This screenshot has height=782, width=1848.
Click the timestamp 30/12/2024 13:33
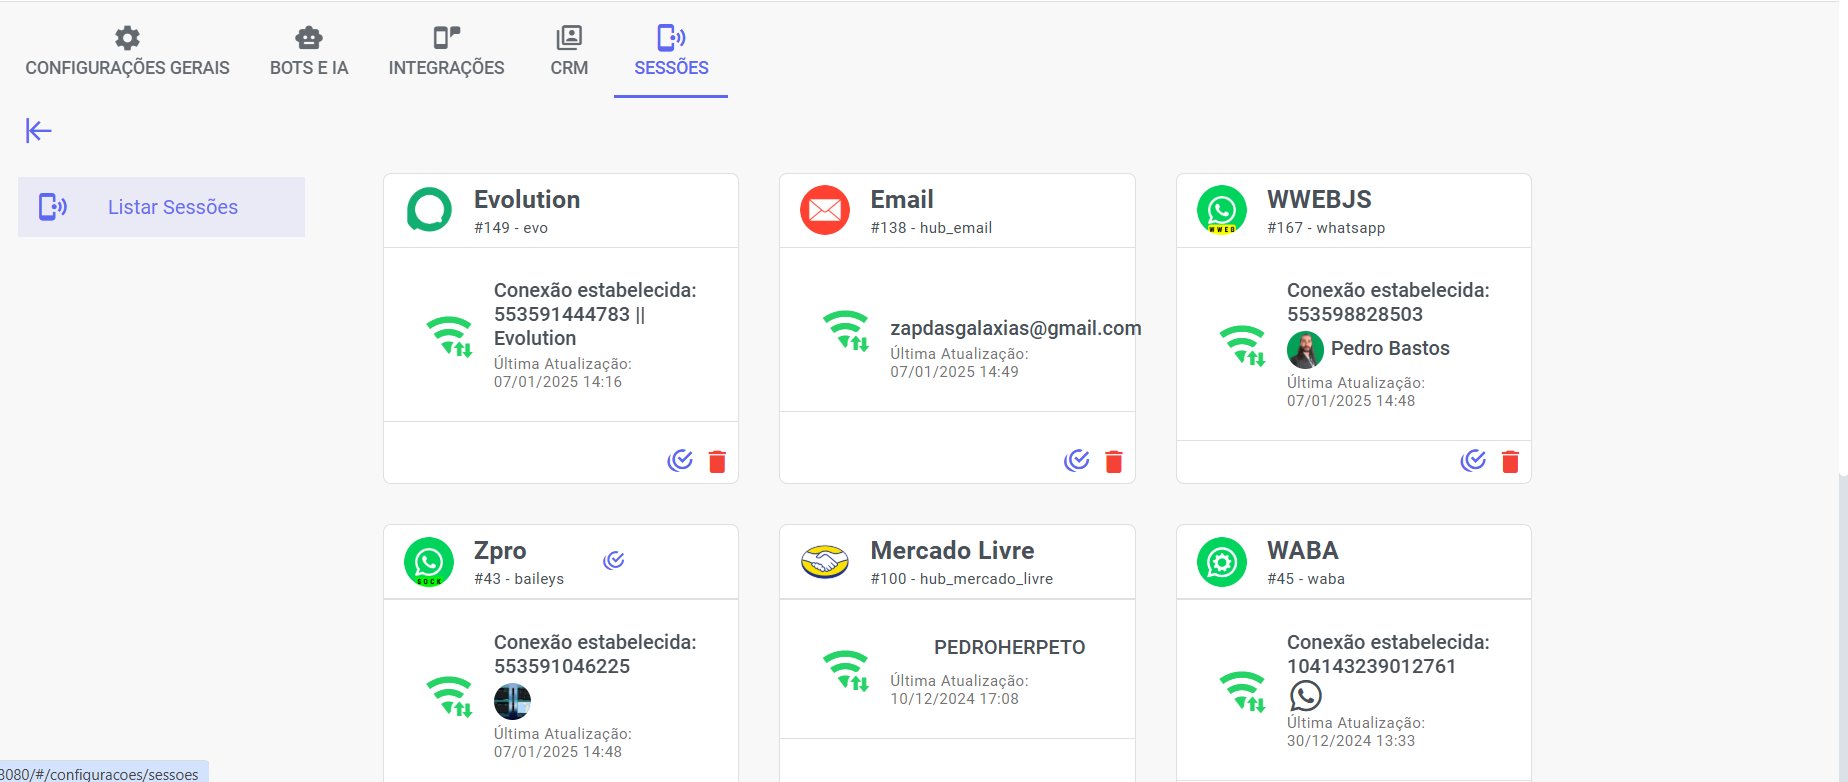click(1351, 741)
